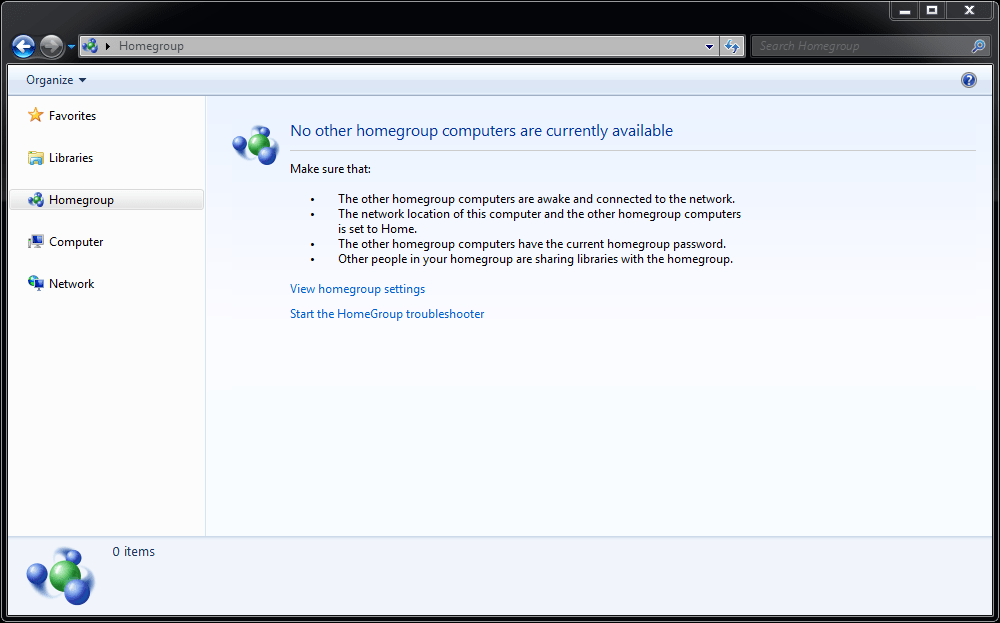Click the forward navigation button
Viewport: 1000px width, 623px height.
coord(50,45)
